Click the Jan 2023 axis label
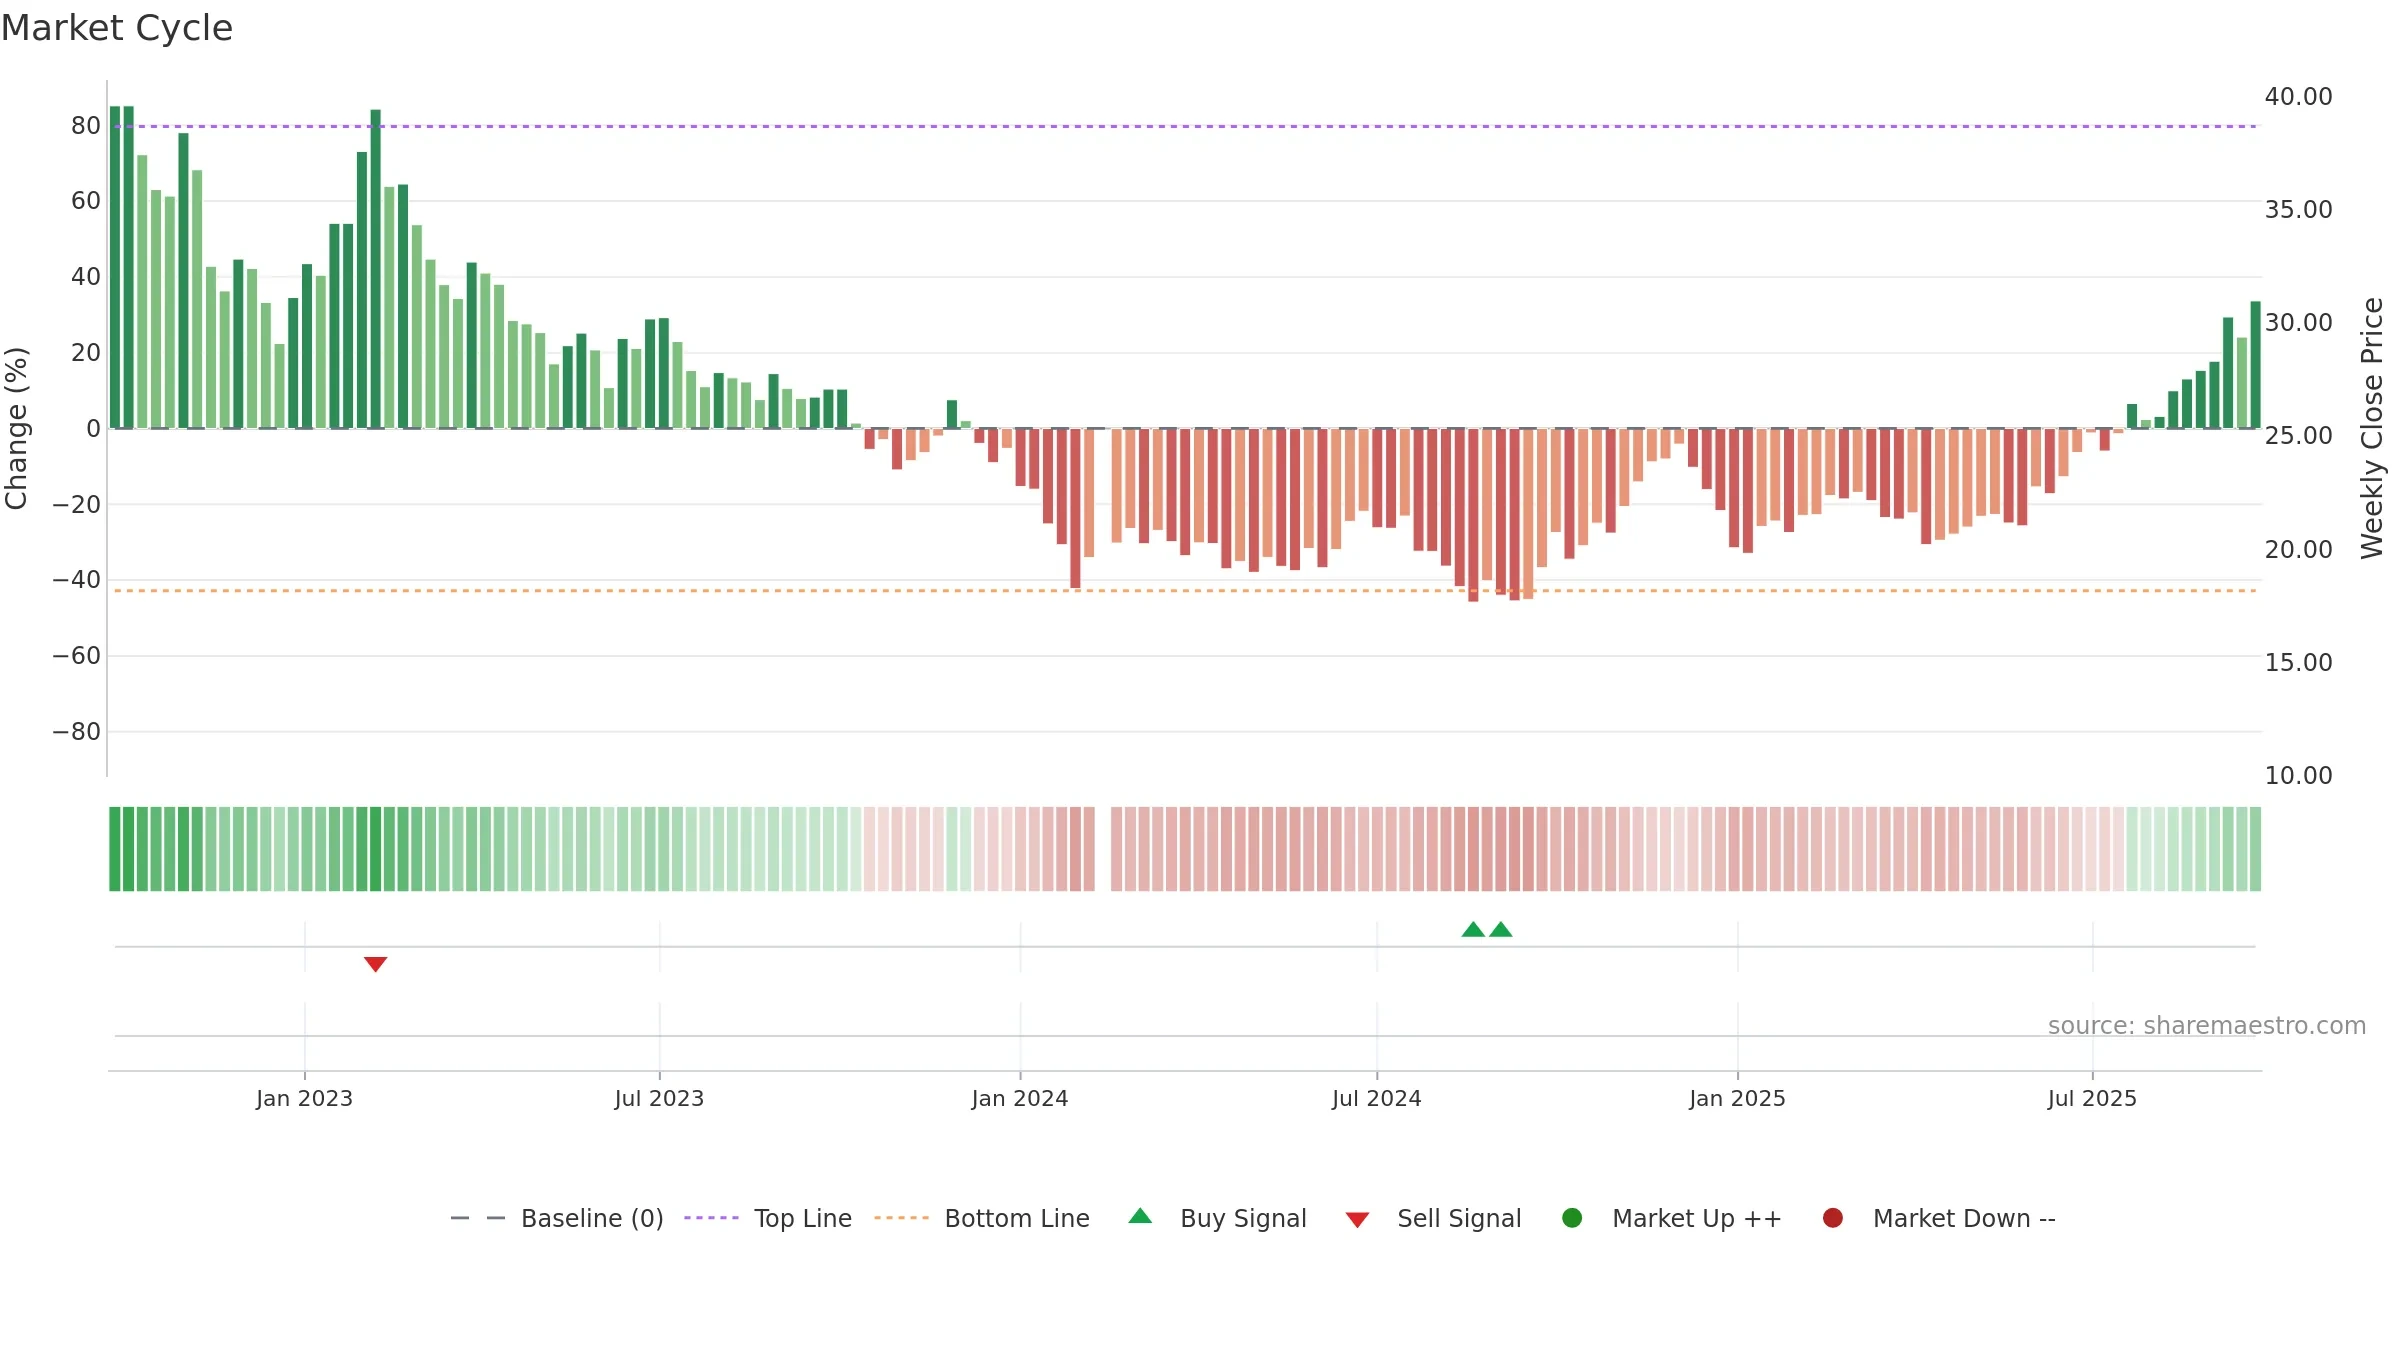Viewport: 2400px width, 1350px height. point(304,1098)
